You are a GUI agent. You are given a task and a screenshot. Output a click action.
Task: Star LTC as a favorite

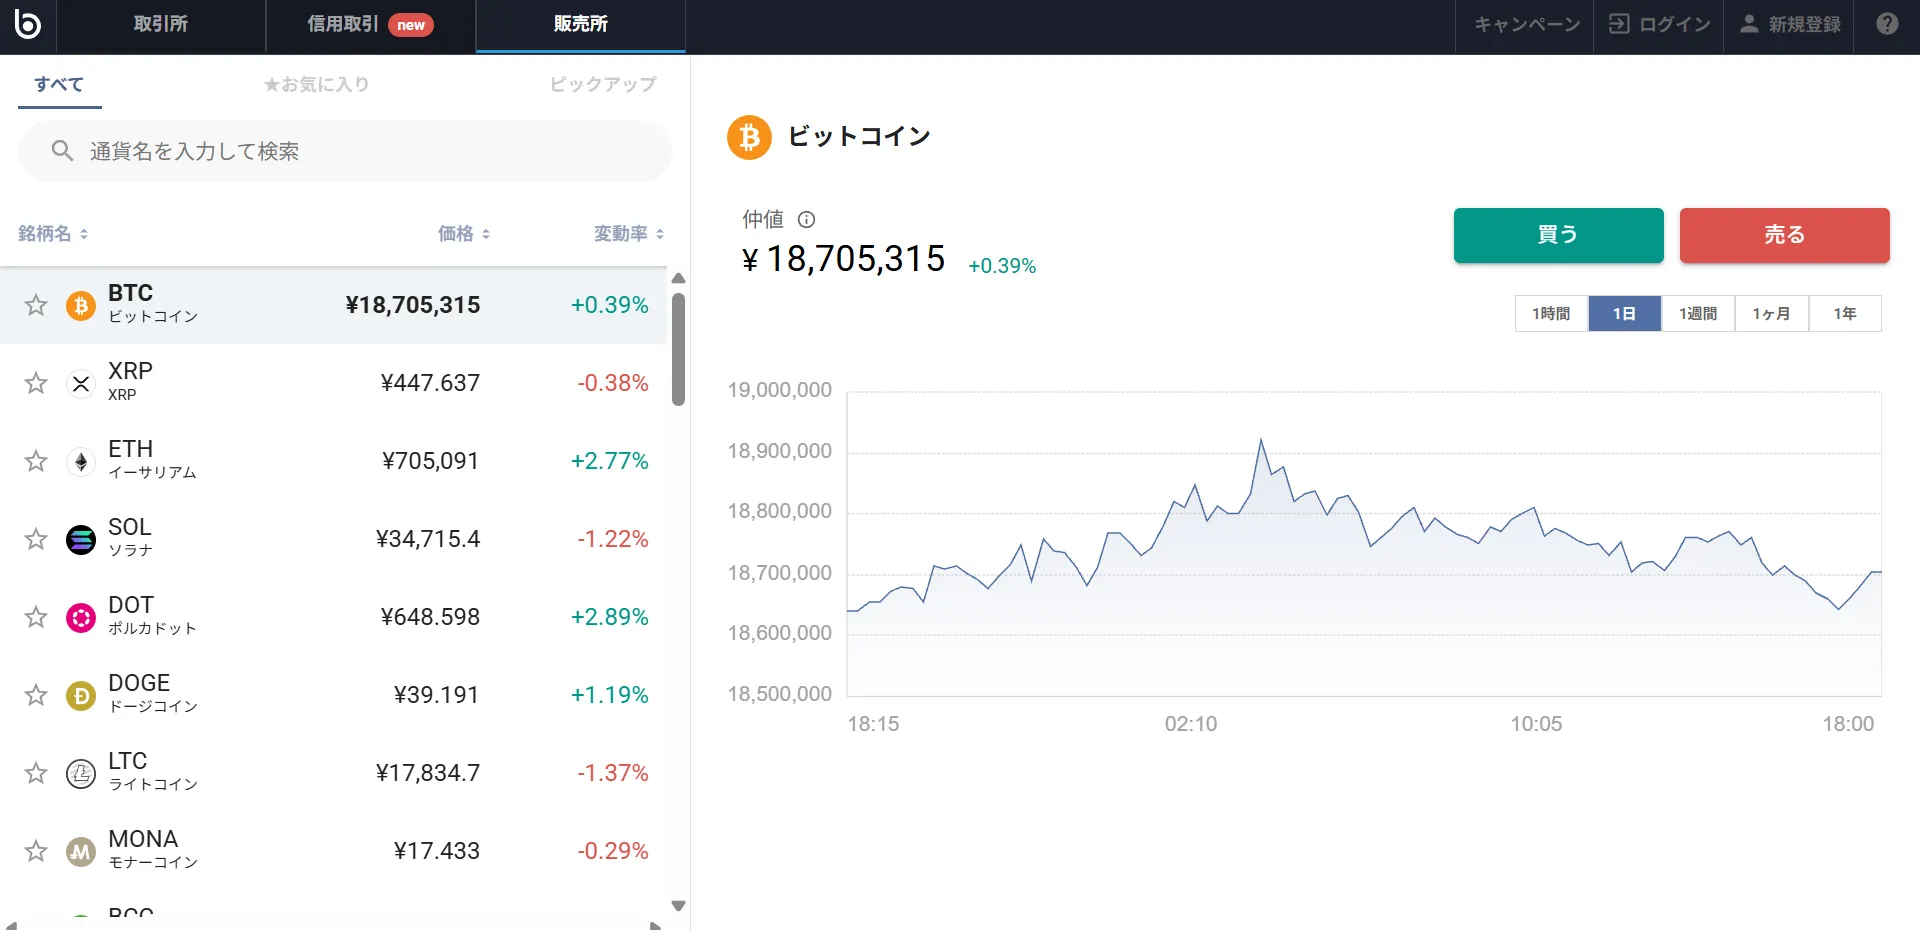pyautogui.click(x=36, y=772)
